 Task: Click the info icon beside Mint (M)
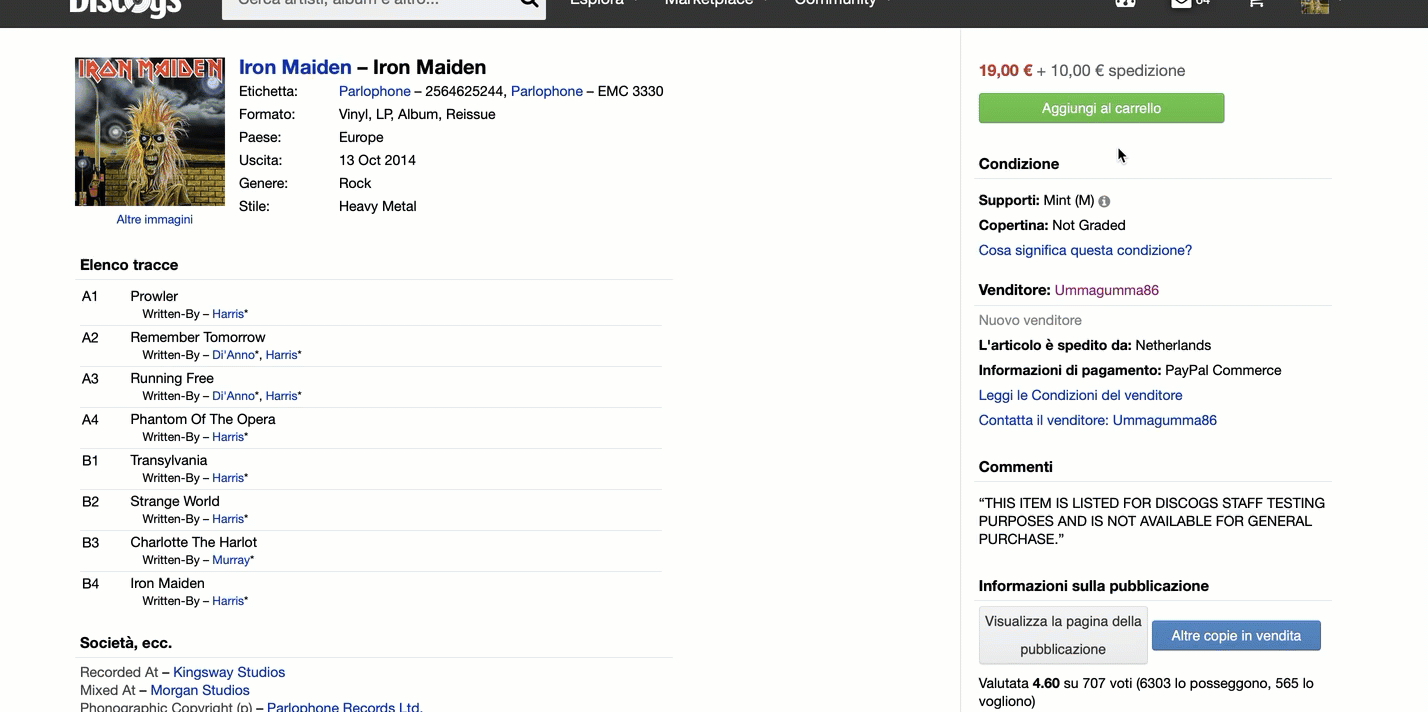coord(1104,201)
